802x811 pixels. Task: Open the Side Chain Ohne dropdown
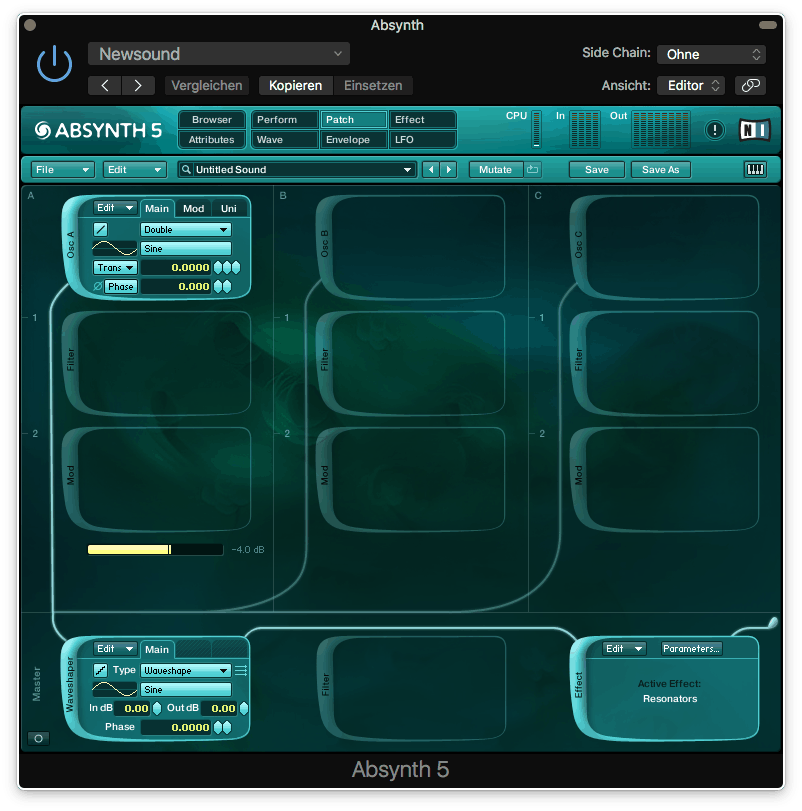click(712, 54)
